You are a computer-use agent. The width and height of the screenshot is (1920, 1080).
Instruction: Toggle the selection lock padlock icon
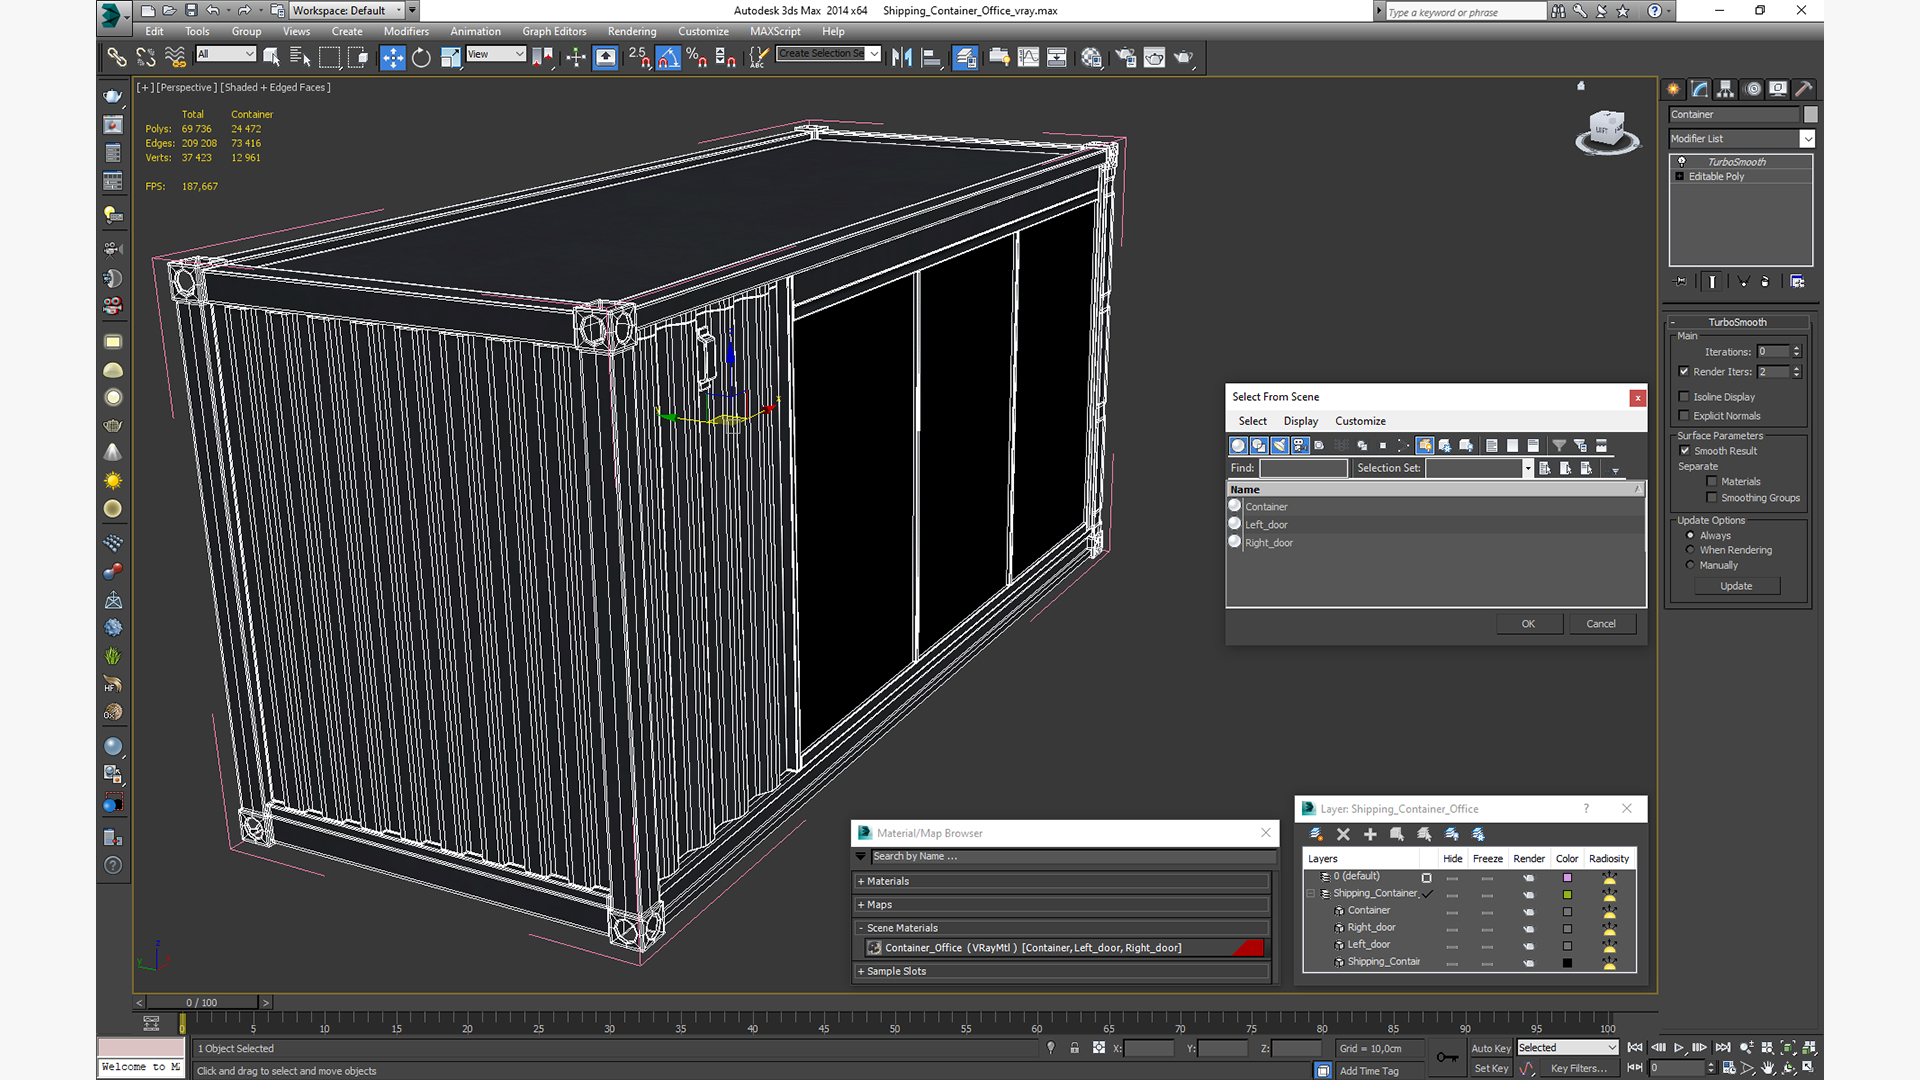pos(1074,1048)
